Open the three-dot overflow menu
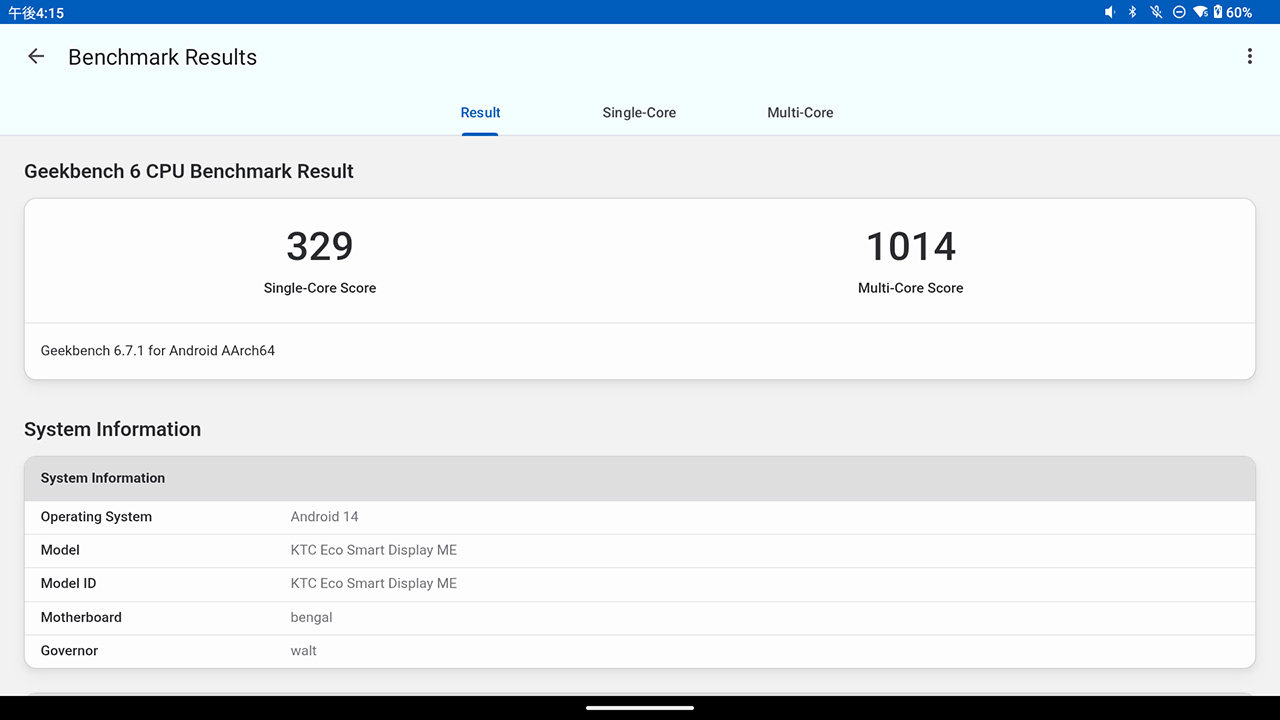 pos(1249,57)
